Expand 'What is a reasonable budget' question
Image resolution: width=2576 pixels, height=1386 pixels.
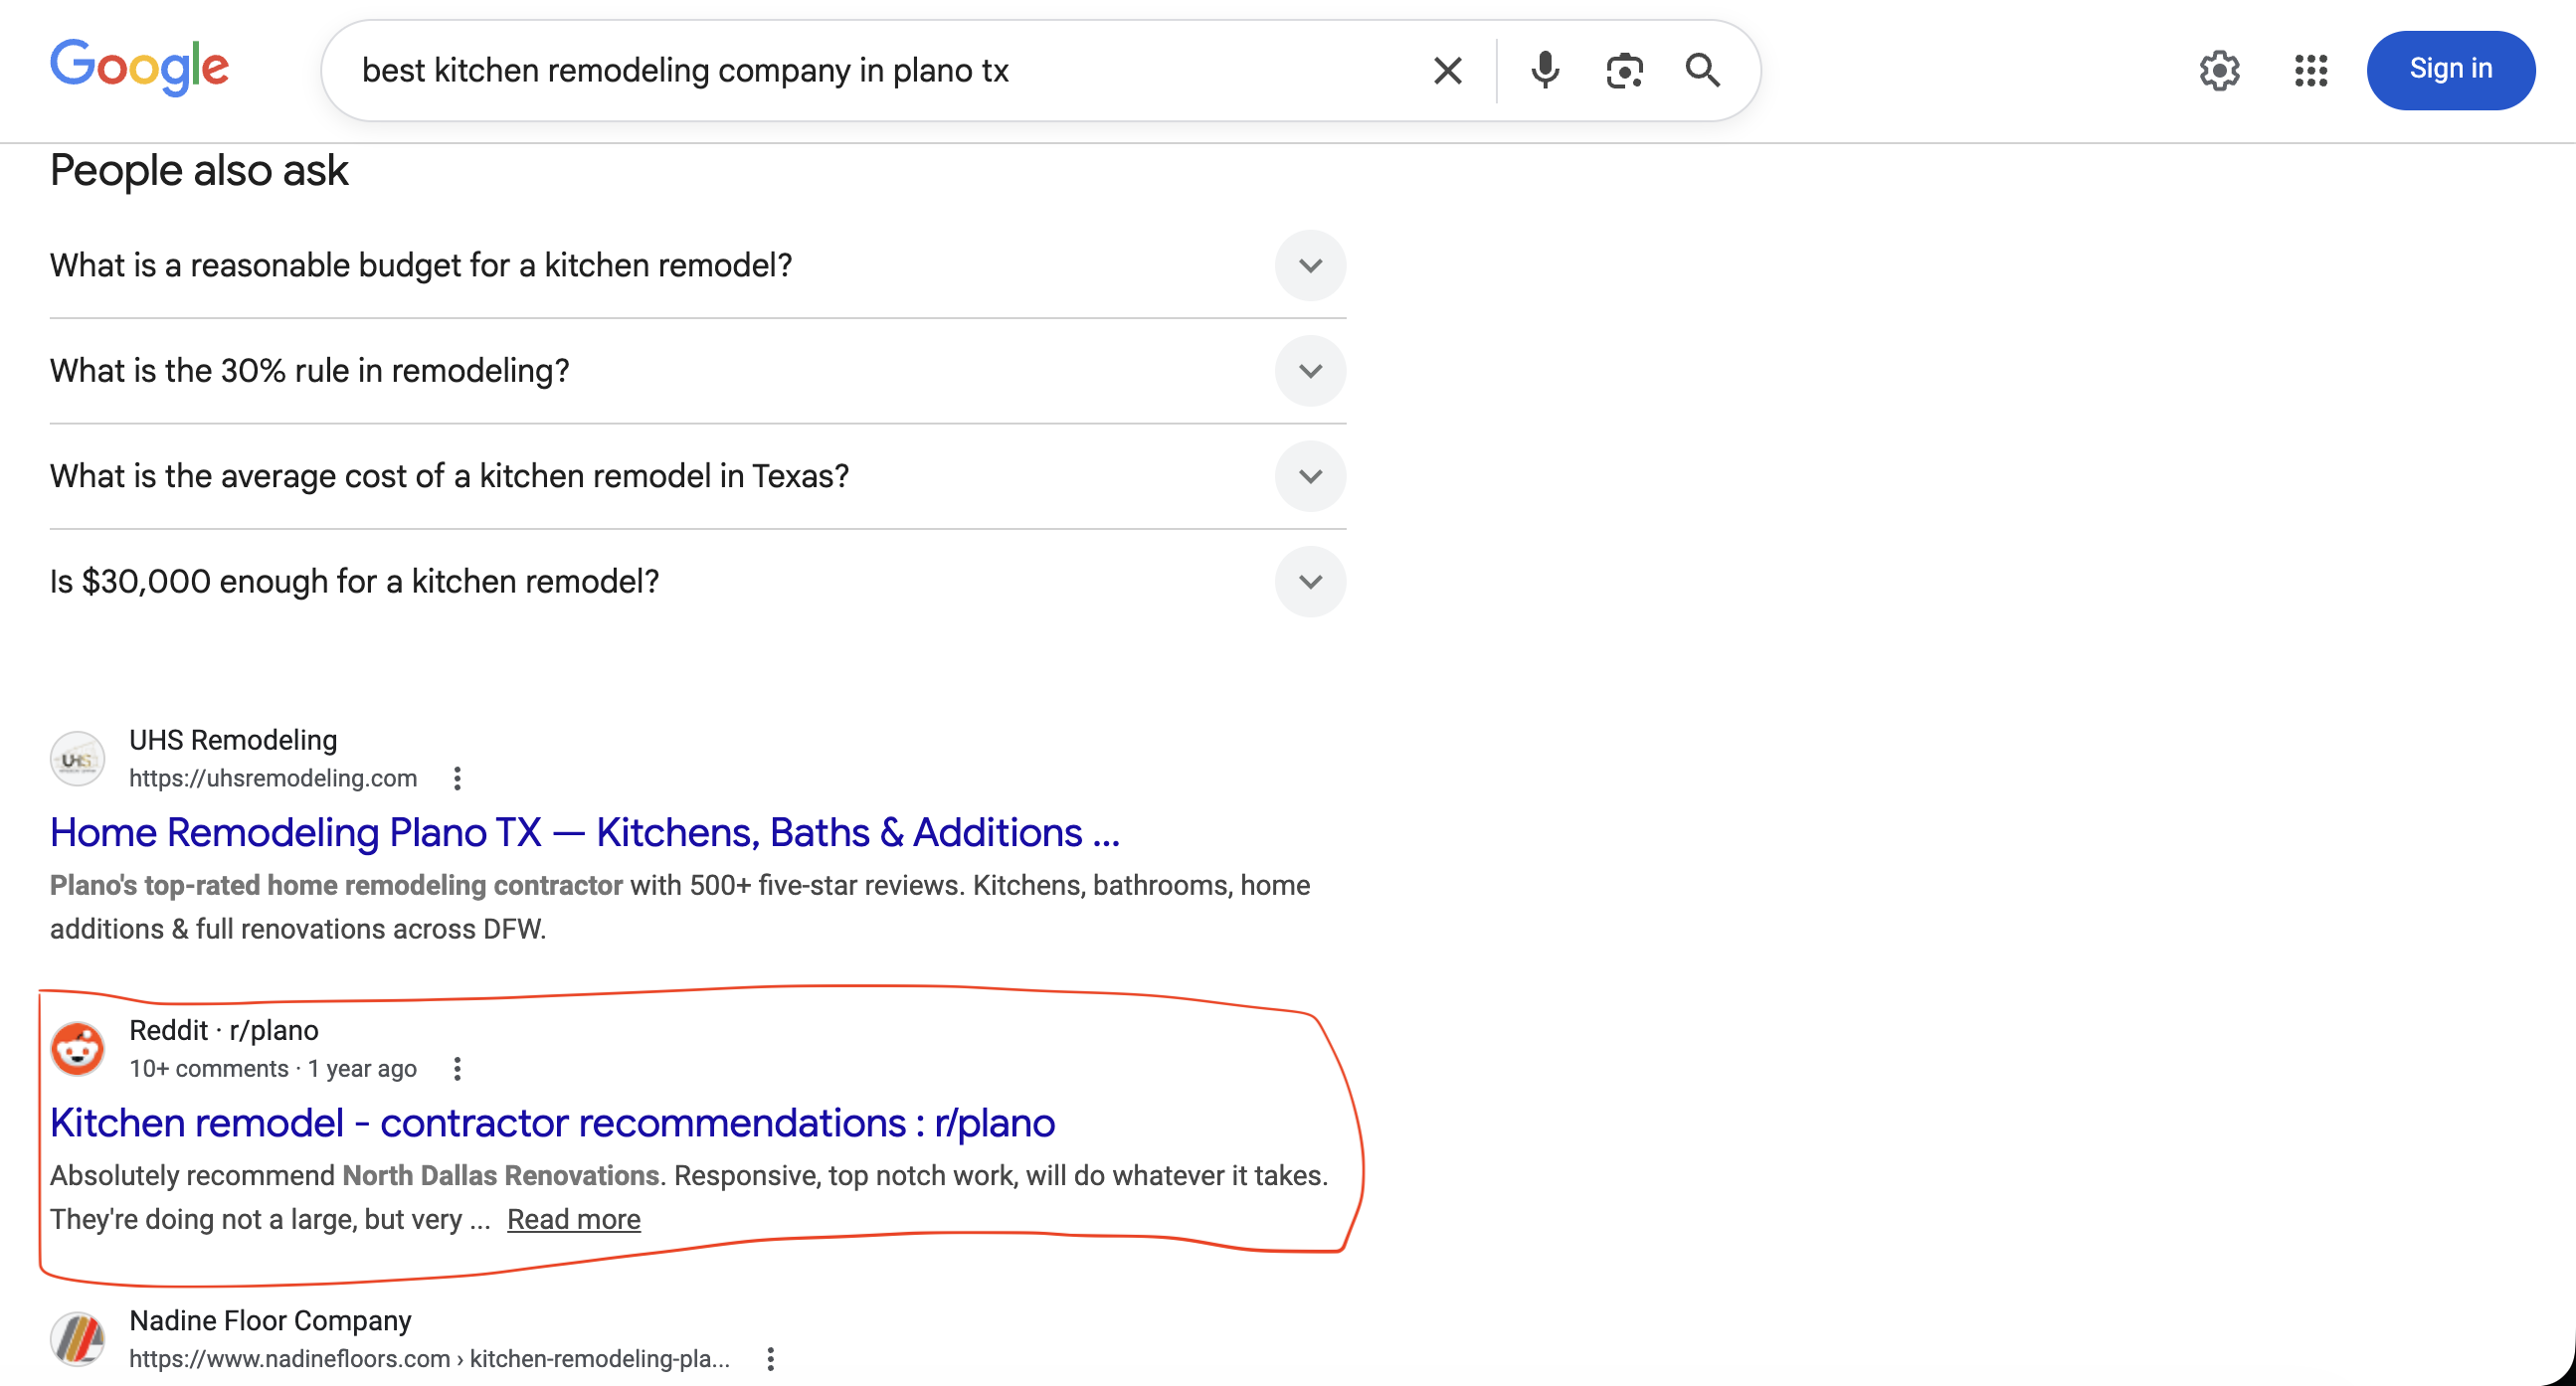point(698,266)
